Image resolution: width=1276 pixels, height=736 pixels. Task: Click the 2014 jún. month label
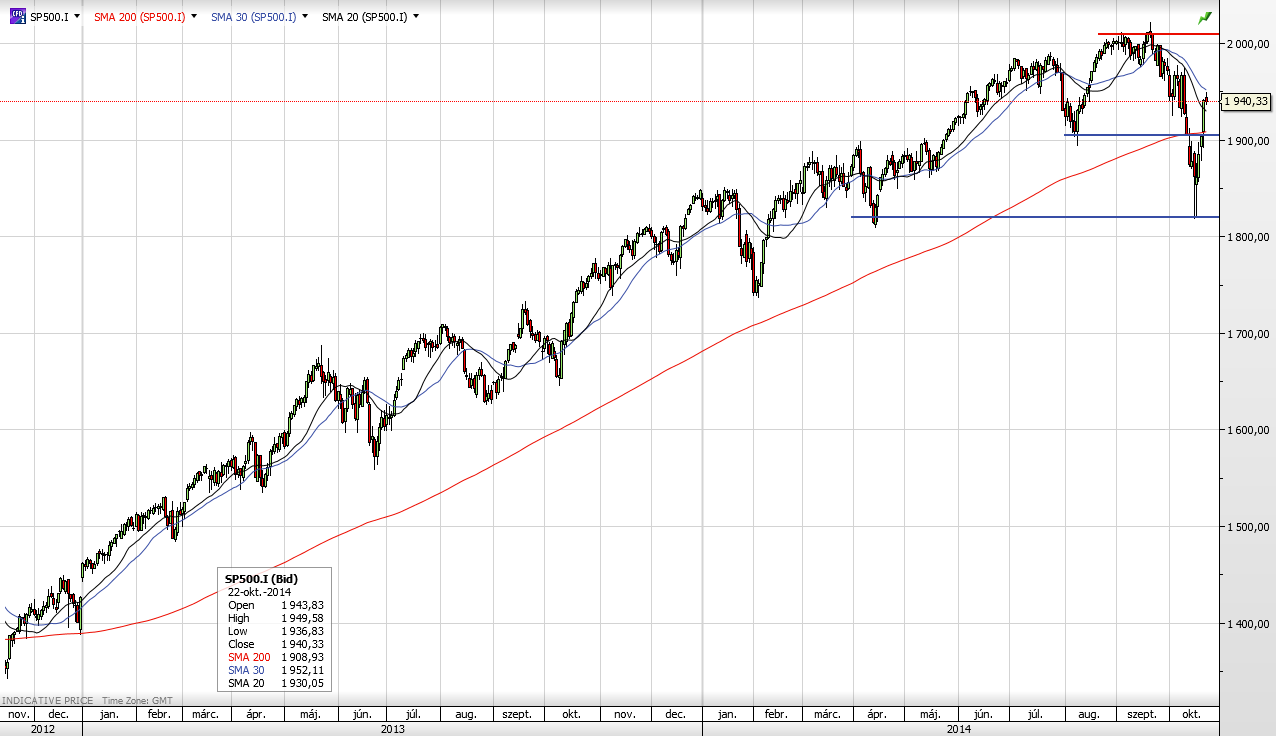(983, 715)
